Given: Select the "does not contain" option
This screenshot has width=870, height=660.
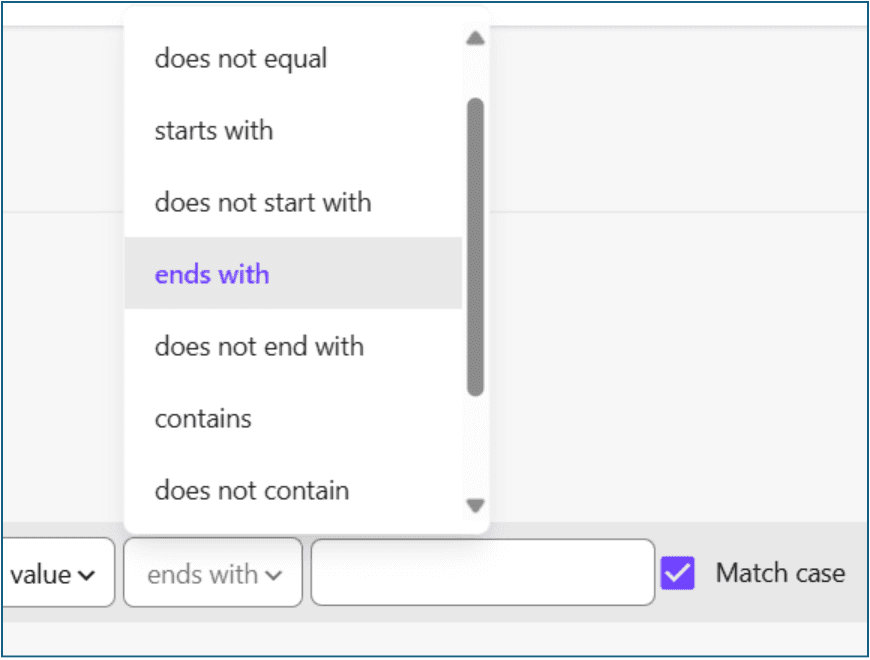Looking at the screenshot, I should tap(252, 491).
